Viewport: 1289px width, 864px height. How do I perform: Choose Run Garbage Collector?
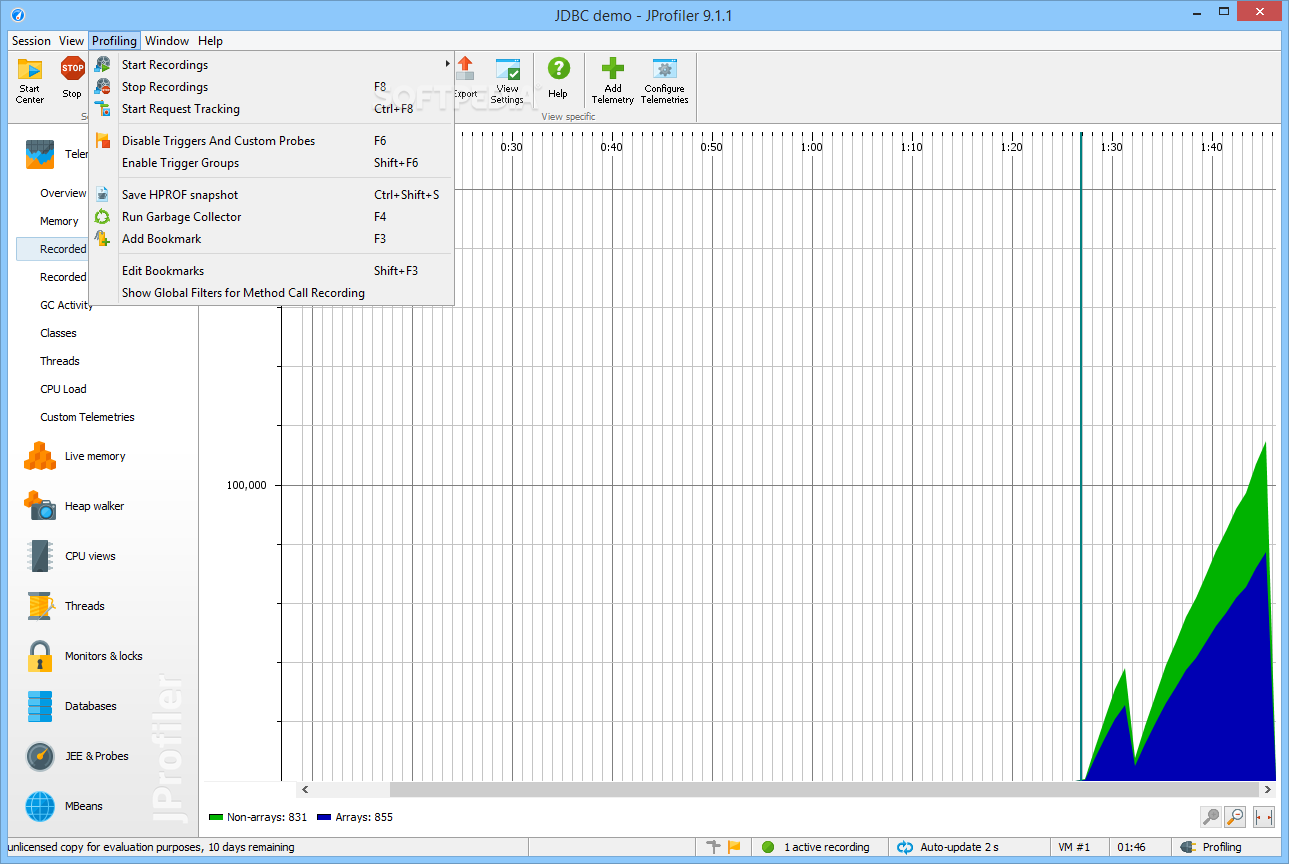(272, 217)
